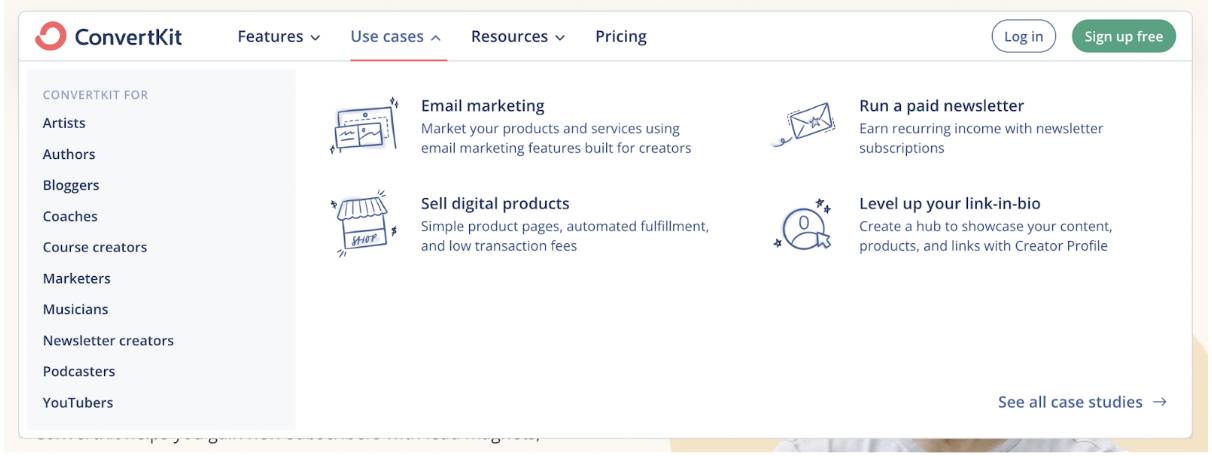Open the Newsletter creators use case
This screenshot has width=1212, height=456.
coord(108,340)
